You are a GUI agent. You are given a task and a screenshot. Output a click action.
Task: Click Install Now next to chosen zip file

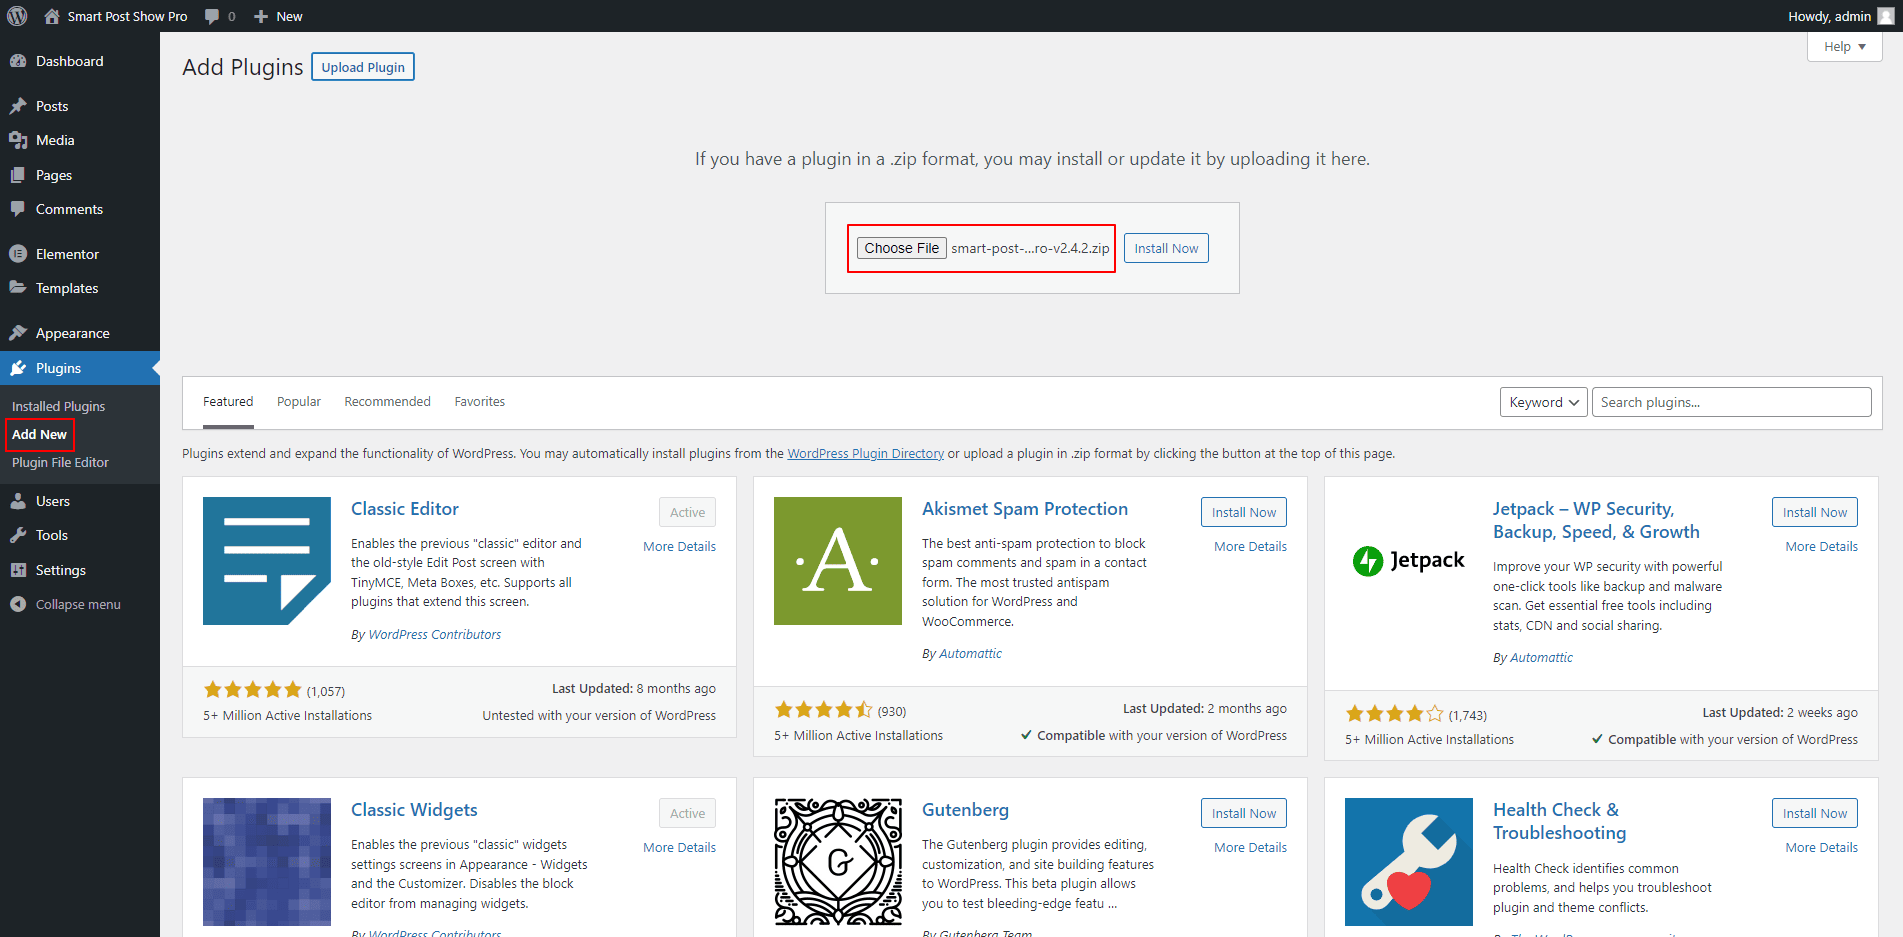[1166, 248]
